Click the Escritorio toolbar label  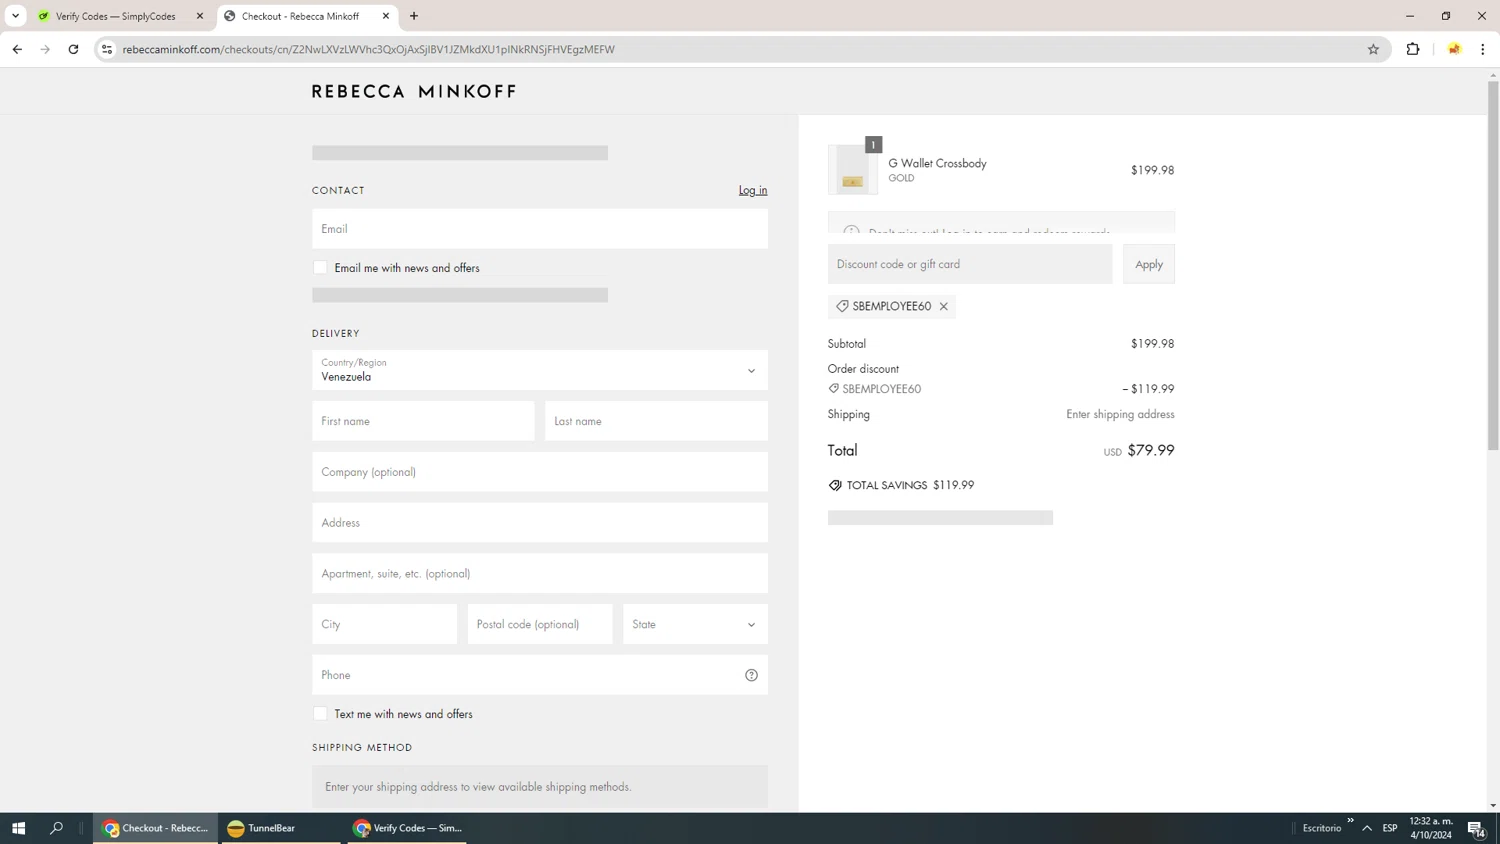click(x=1322, y=828)
